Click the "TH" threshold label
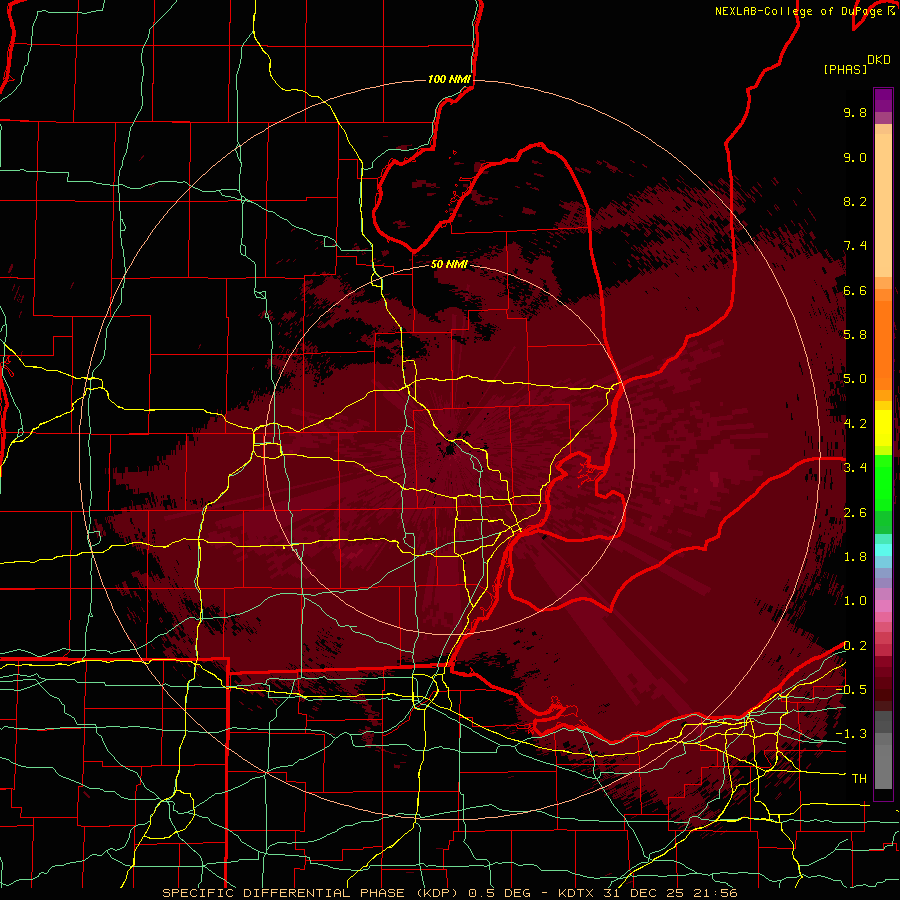 [859, 779]
